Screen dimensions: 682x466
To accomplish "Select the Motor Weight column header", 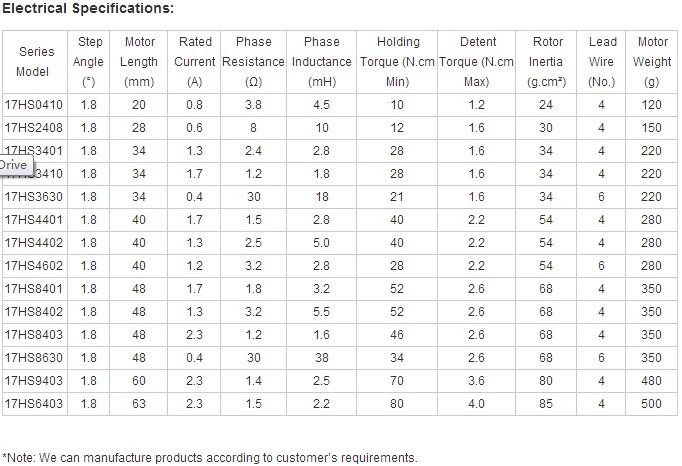I will pos(652,62).
